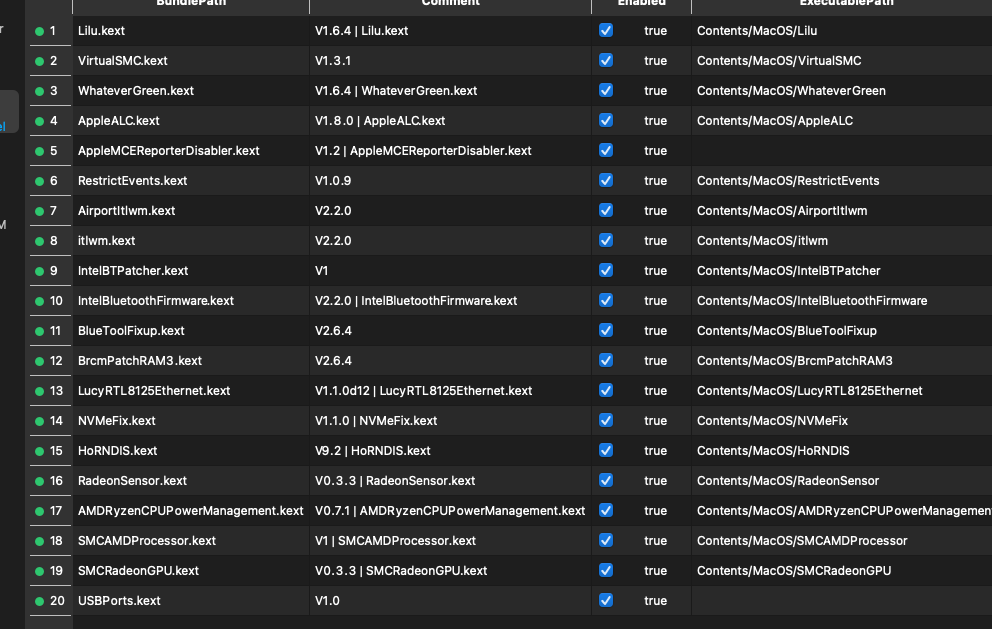Image resolution: width=992 pixels, height=629 pixels.
Task: Toggle the Enabled checkbox for VirtualSMC.kext
Action: (605, 60)
